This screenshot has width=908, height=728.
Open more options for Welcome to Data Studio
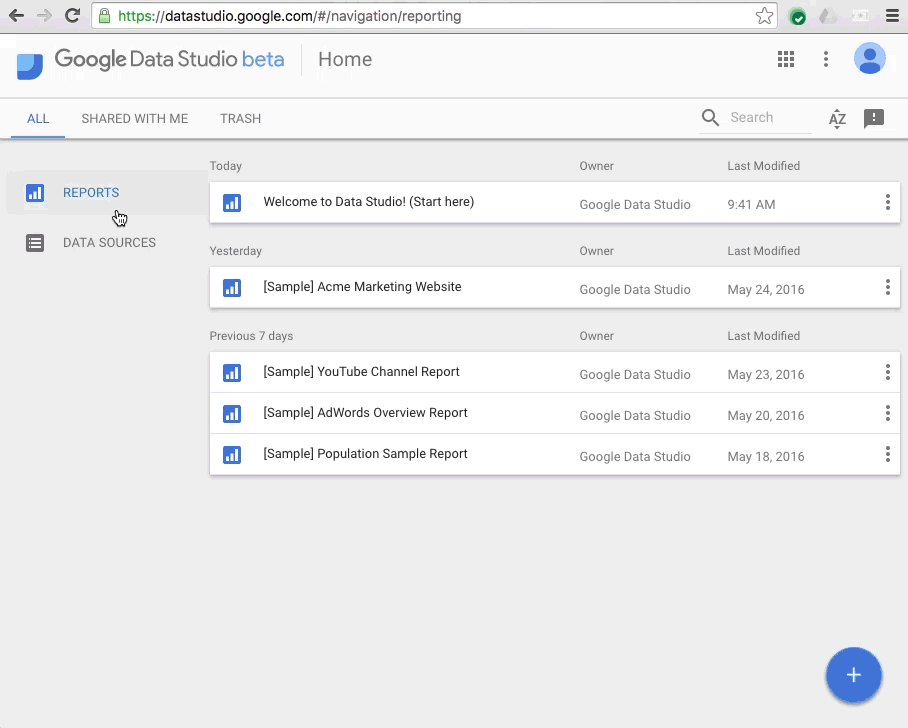[887, 202]
